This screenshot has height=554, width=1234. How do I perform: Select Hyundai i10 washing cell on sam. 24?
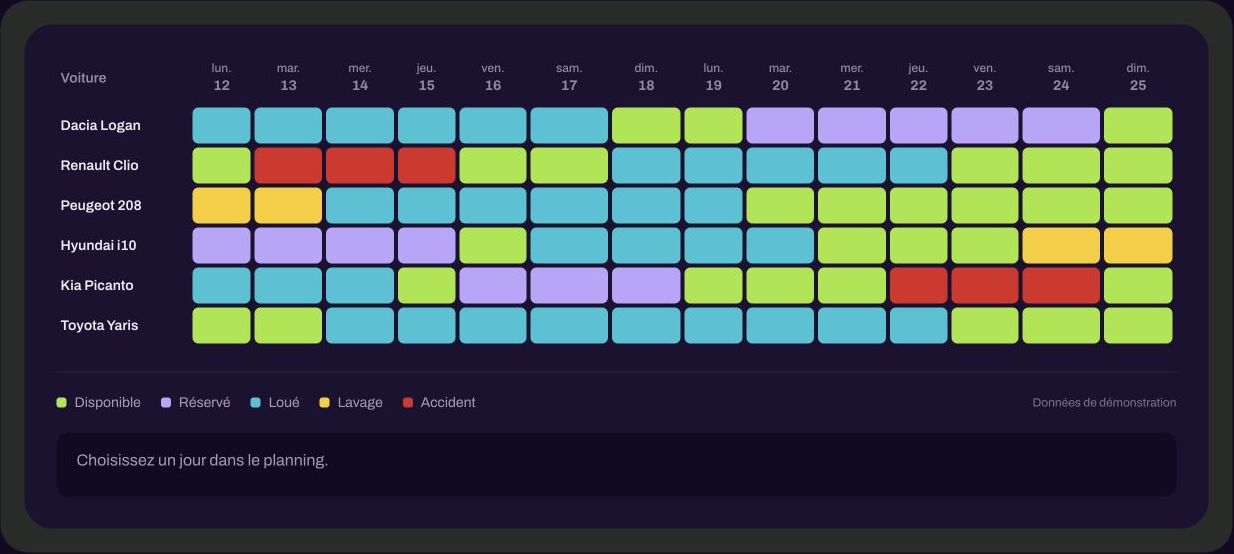[x=1061, y=246]
